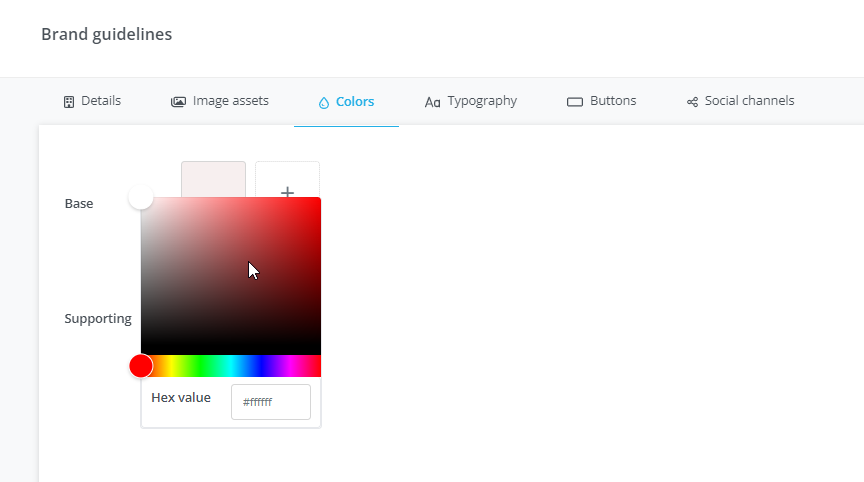Open the Buttons tab

pos(601,101)
